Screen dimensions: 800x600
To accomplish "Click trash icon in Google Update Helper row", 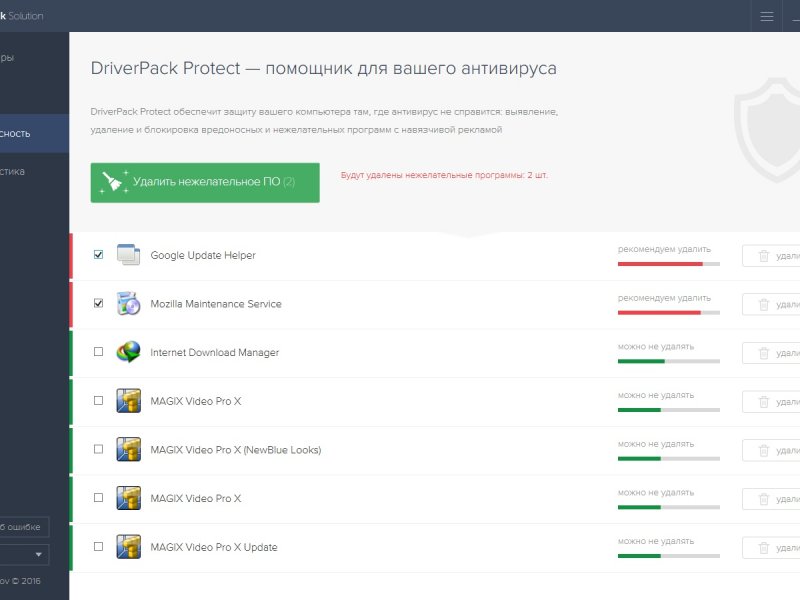I will [763, 256].
